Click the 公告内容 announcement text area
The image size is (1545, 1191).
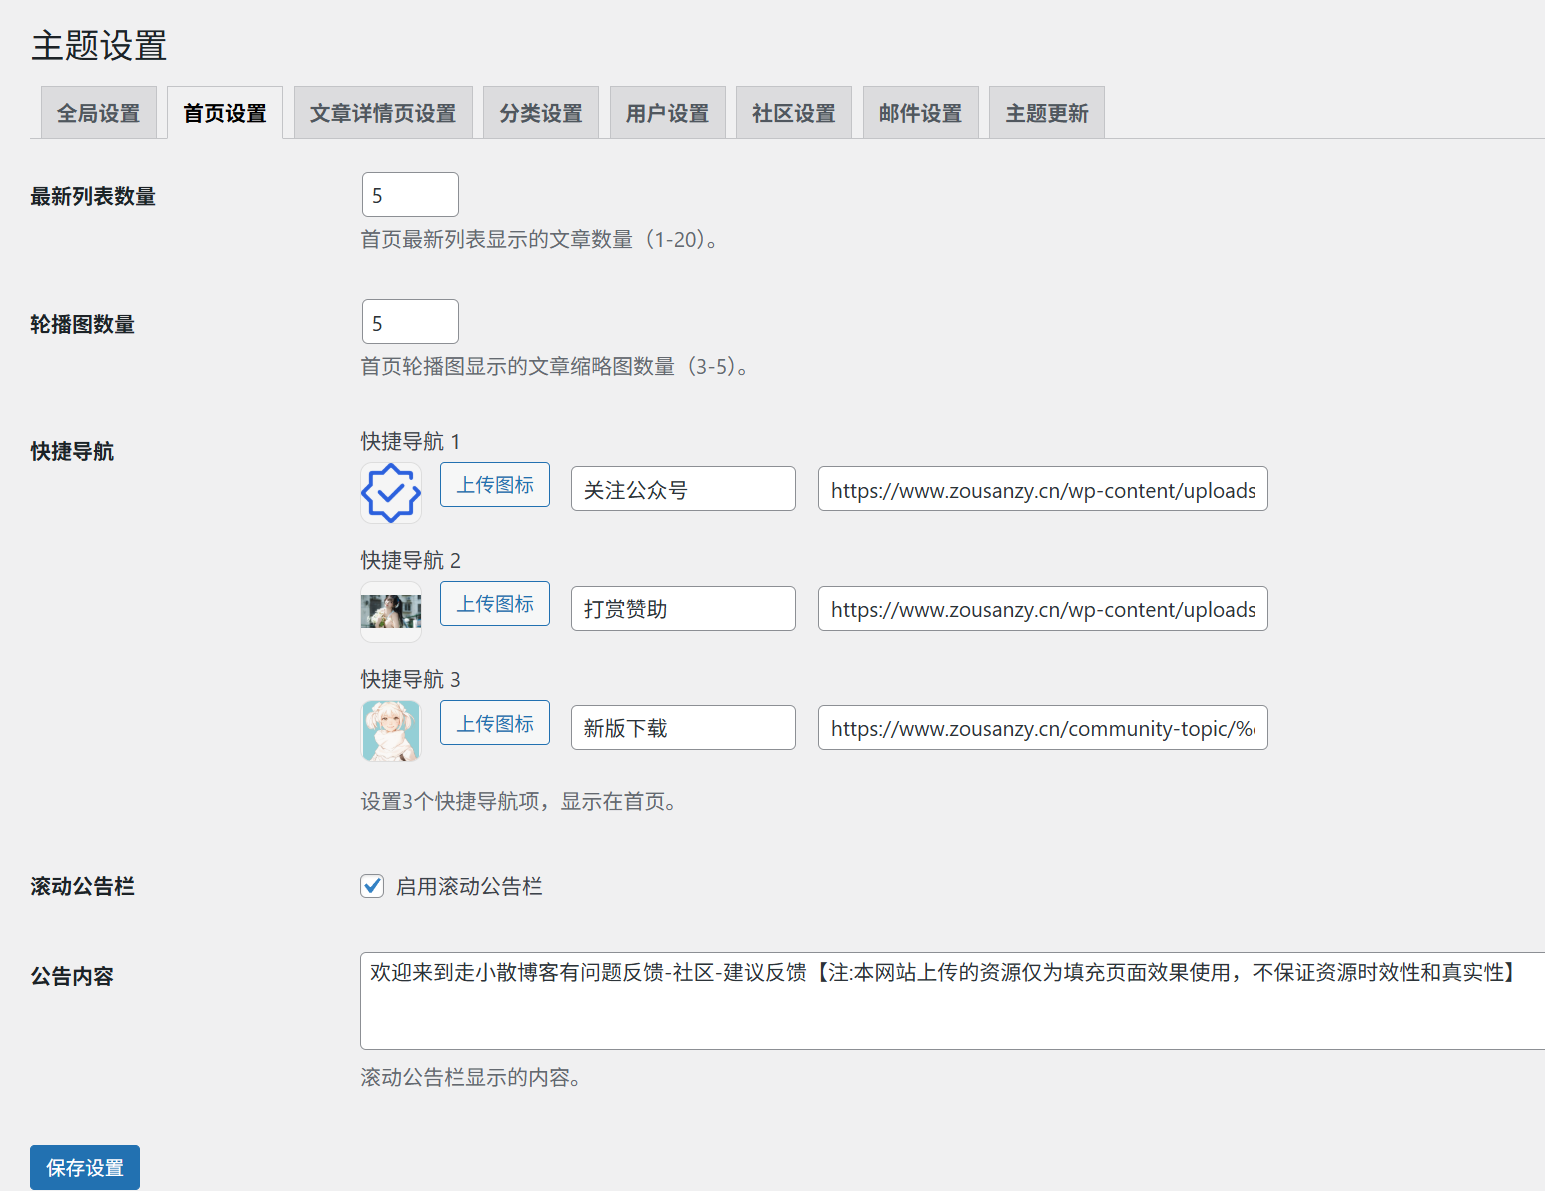coord(950,1000)
